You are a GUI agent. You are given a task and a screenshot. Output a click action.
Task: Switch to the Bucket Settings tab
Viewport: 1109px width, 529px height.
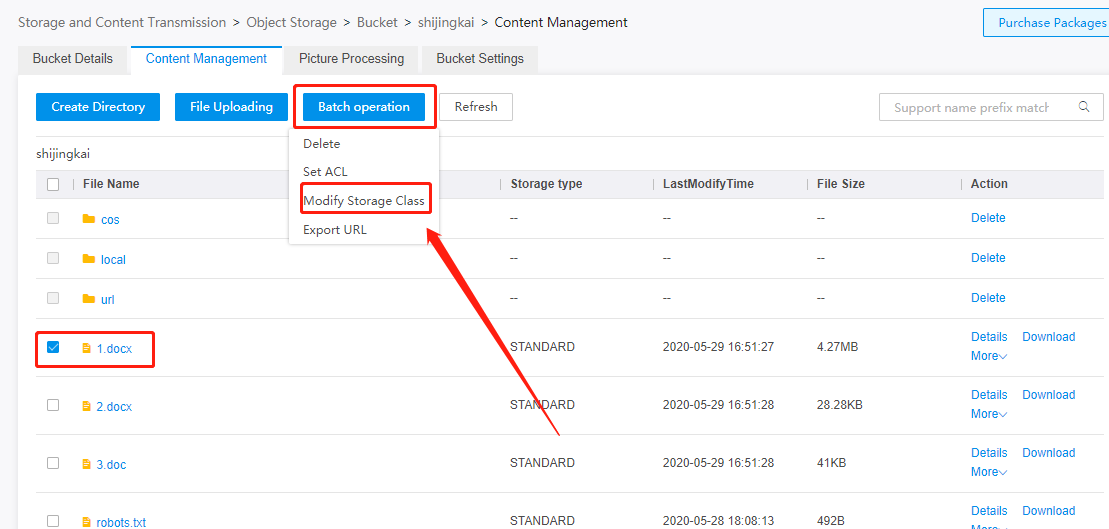click(480, 59)
